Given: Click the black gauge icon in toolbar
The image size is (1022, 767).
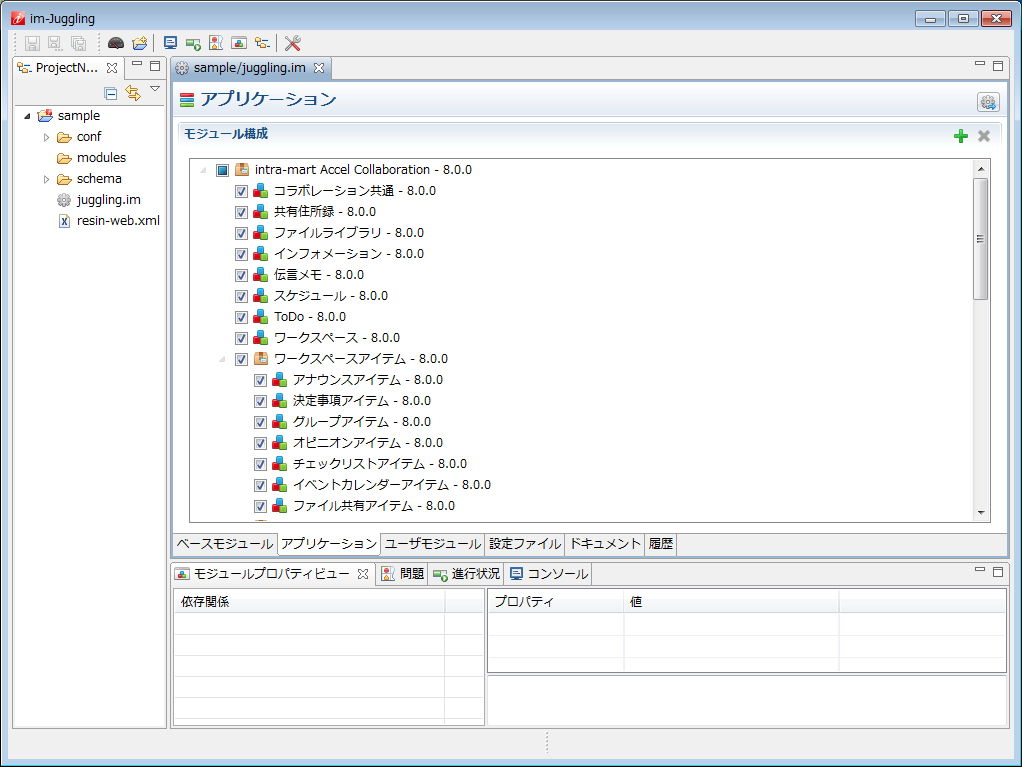Looking at the screenshot, I should [x=116, y=43].
